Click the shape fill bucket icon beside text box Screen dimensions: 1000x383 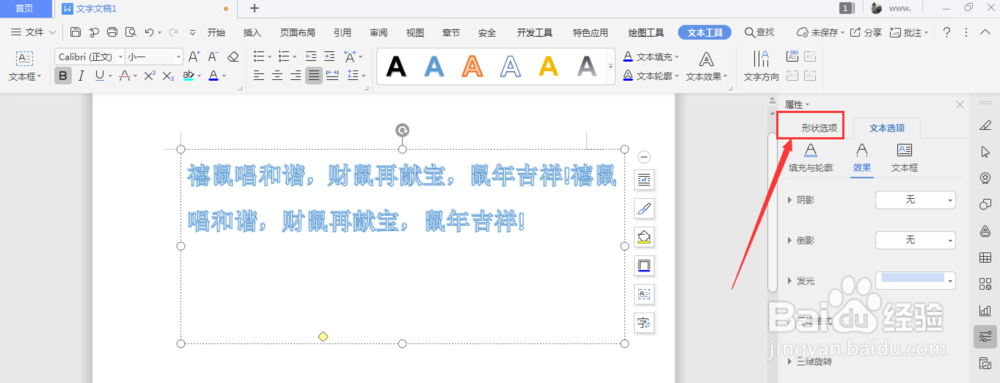(x=644, y=237)
